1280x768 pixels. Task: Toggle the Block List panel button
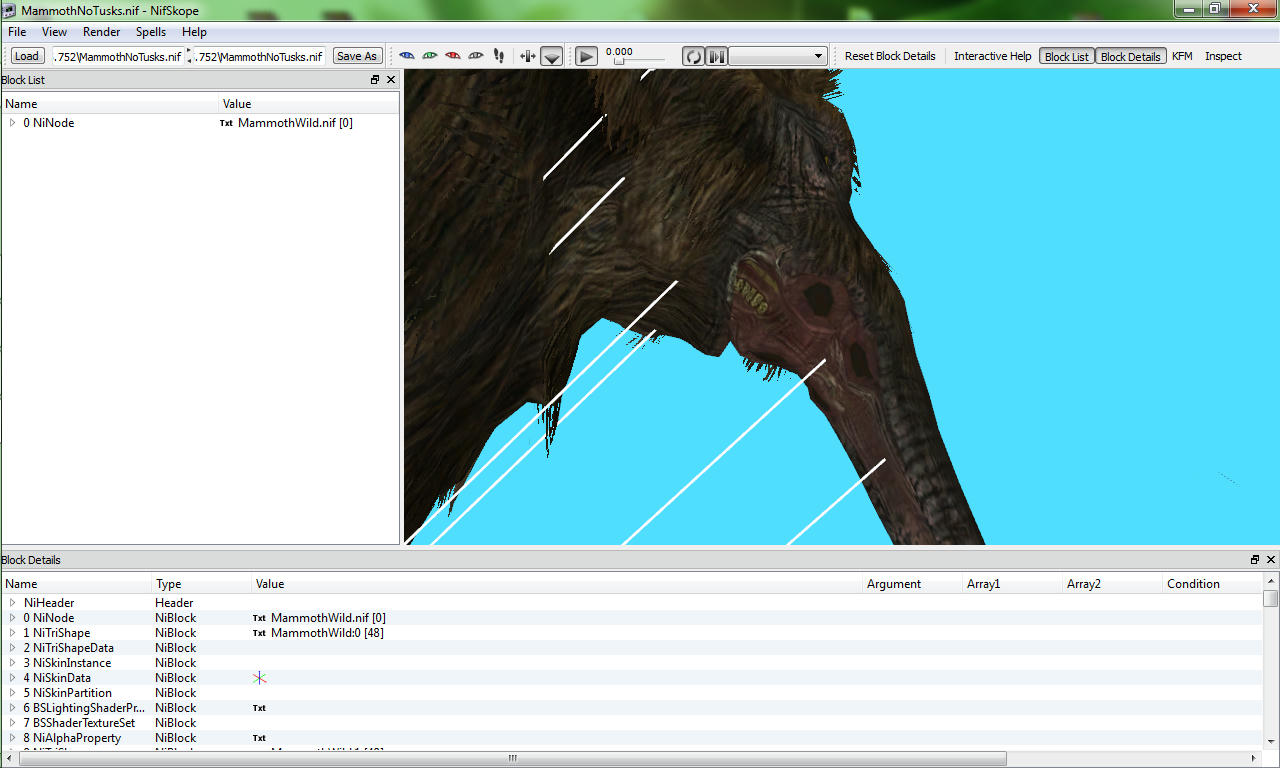1067,57
